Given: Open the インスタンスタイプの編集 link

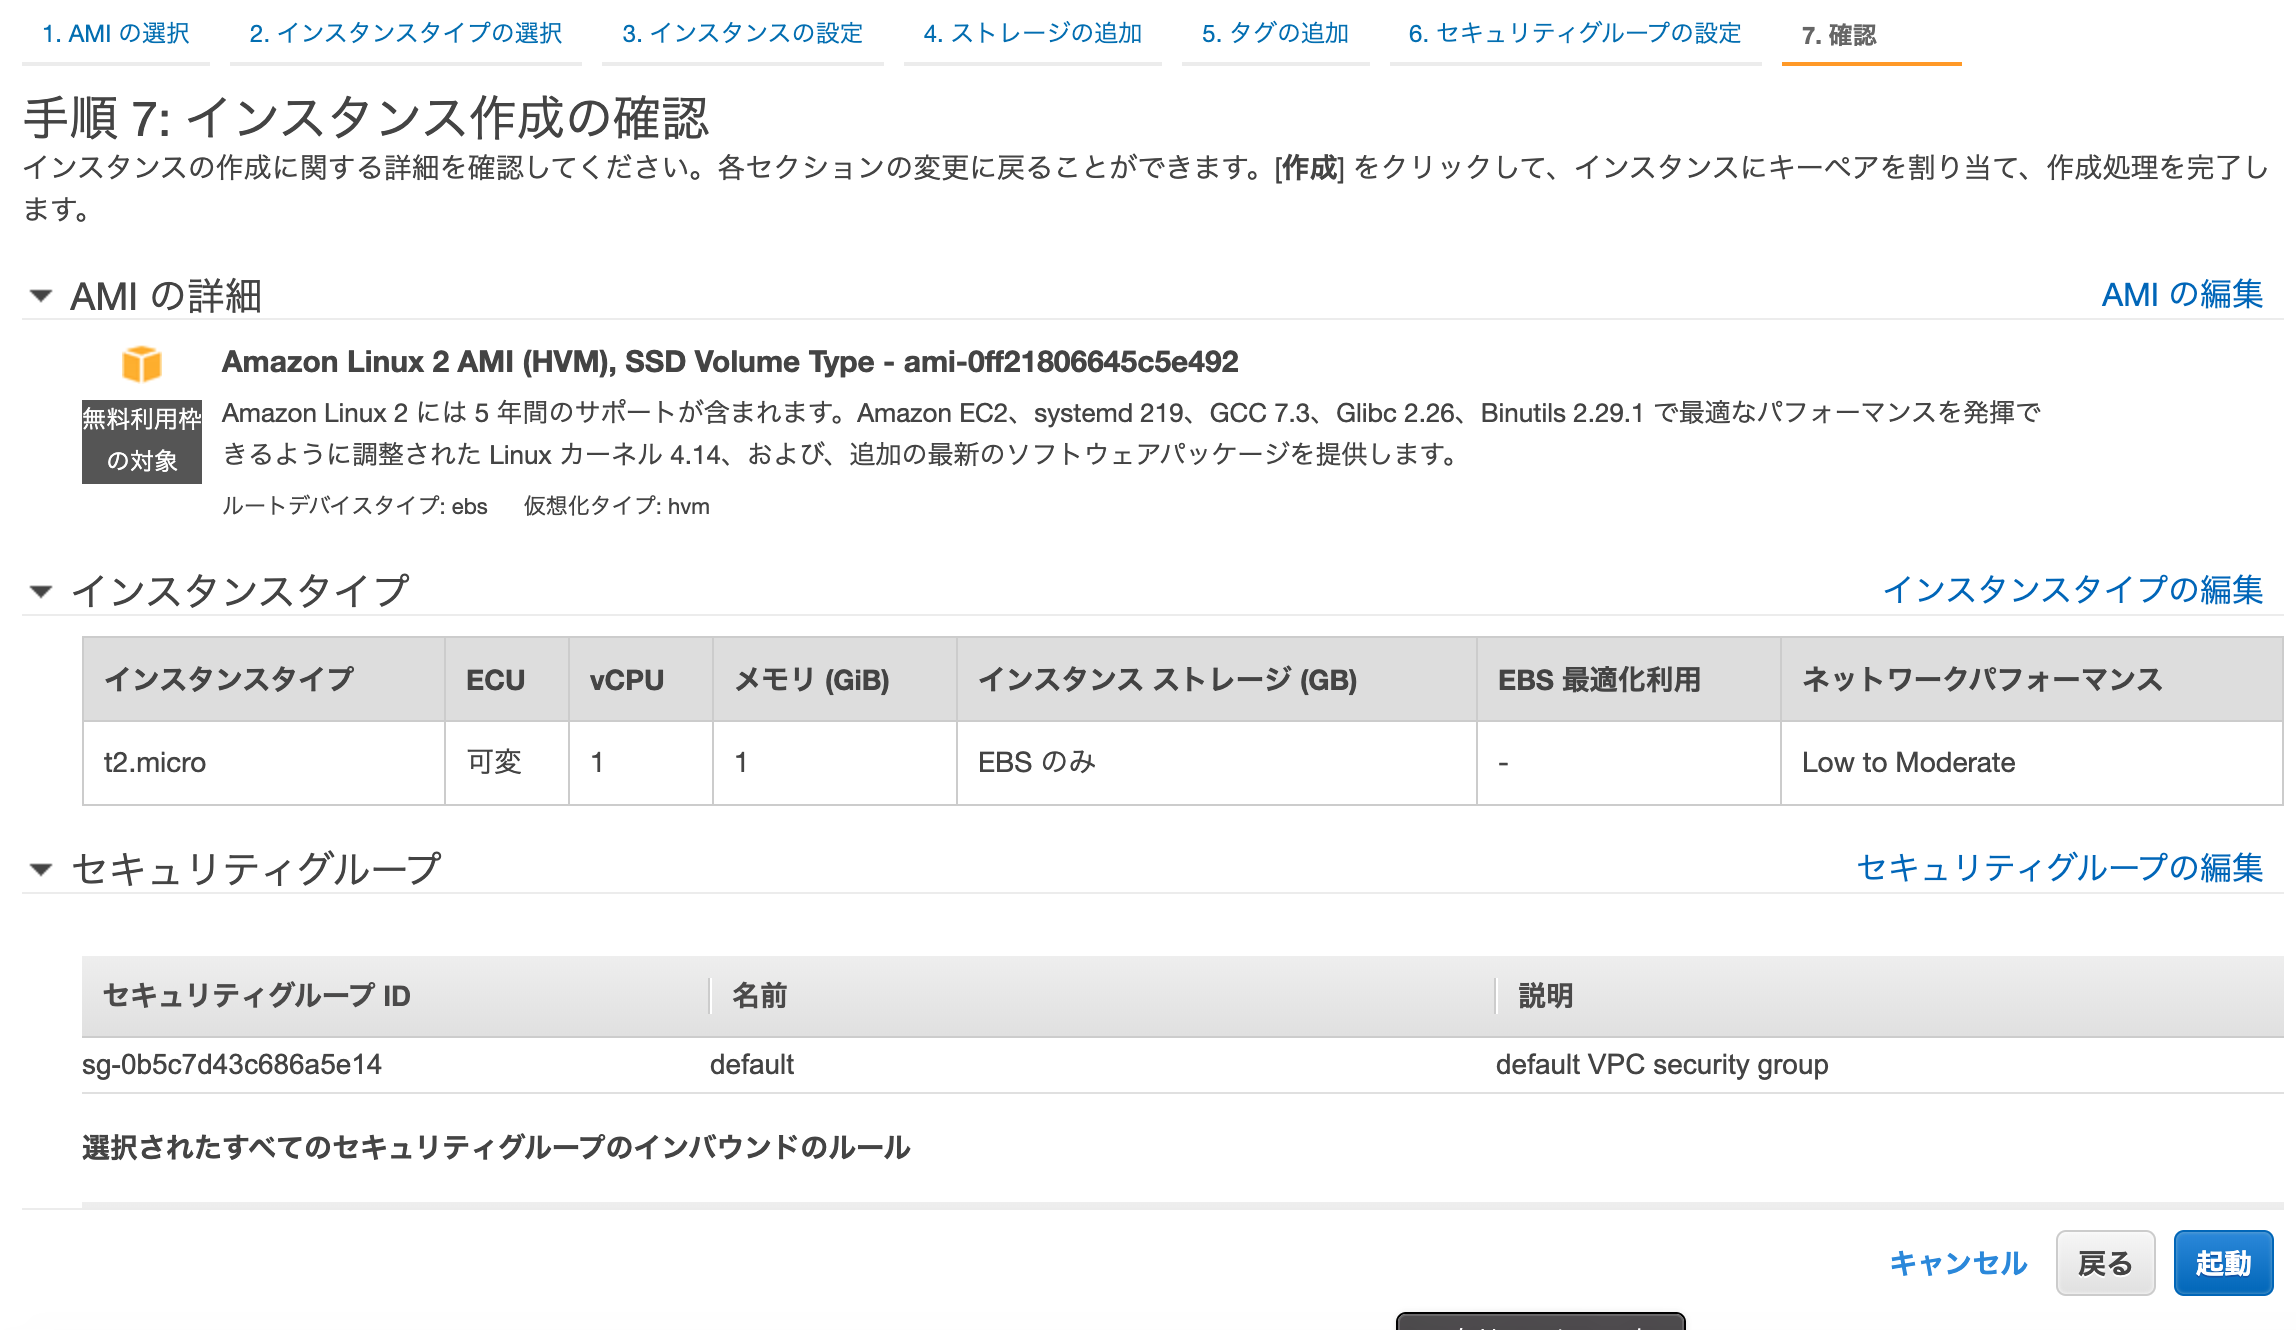Looking at the screenshot, I should (x=2073, y=590).
